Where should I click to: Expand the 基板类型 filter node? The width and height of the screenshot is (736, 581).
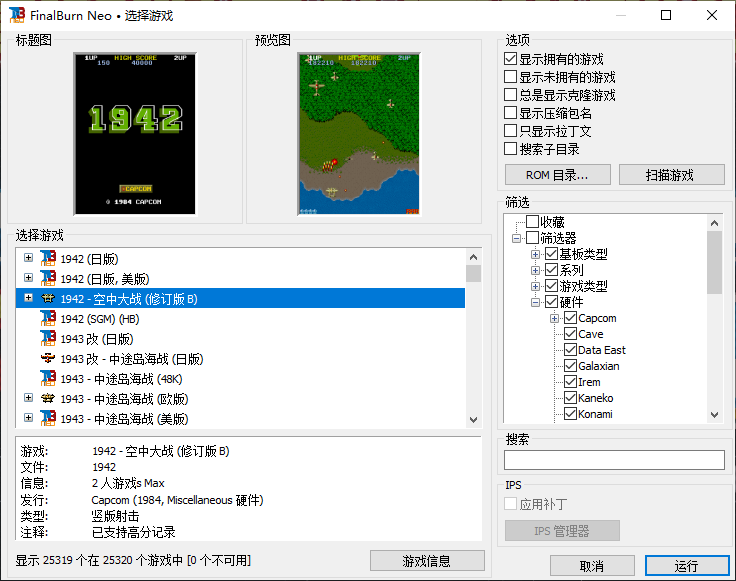click(535, 254)
